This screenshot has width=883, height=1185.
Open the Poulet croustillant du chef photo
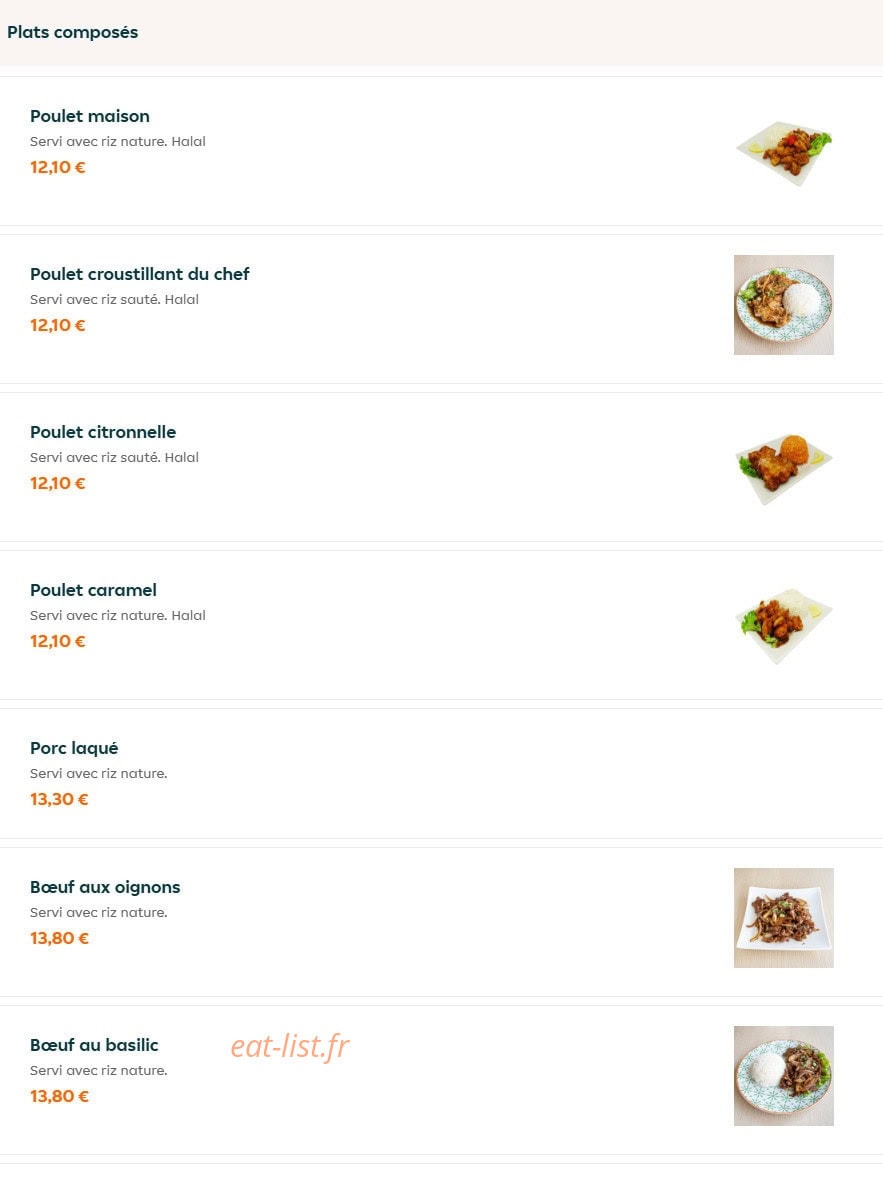pyautogui.click(x=784, y=305)
